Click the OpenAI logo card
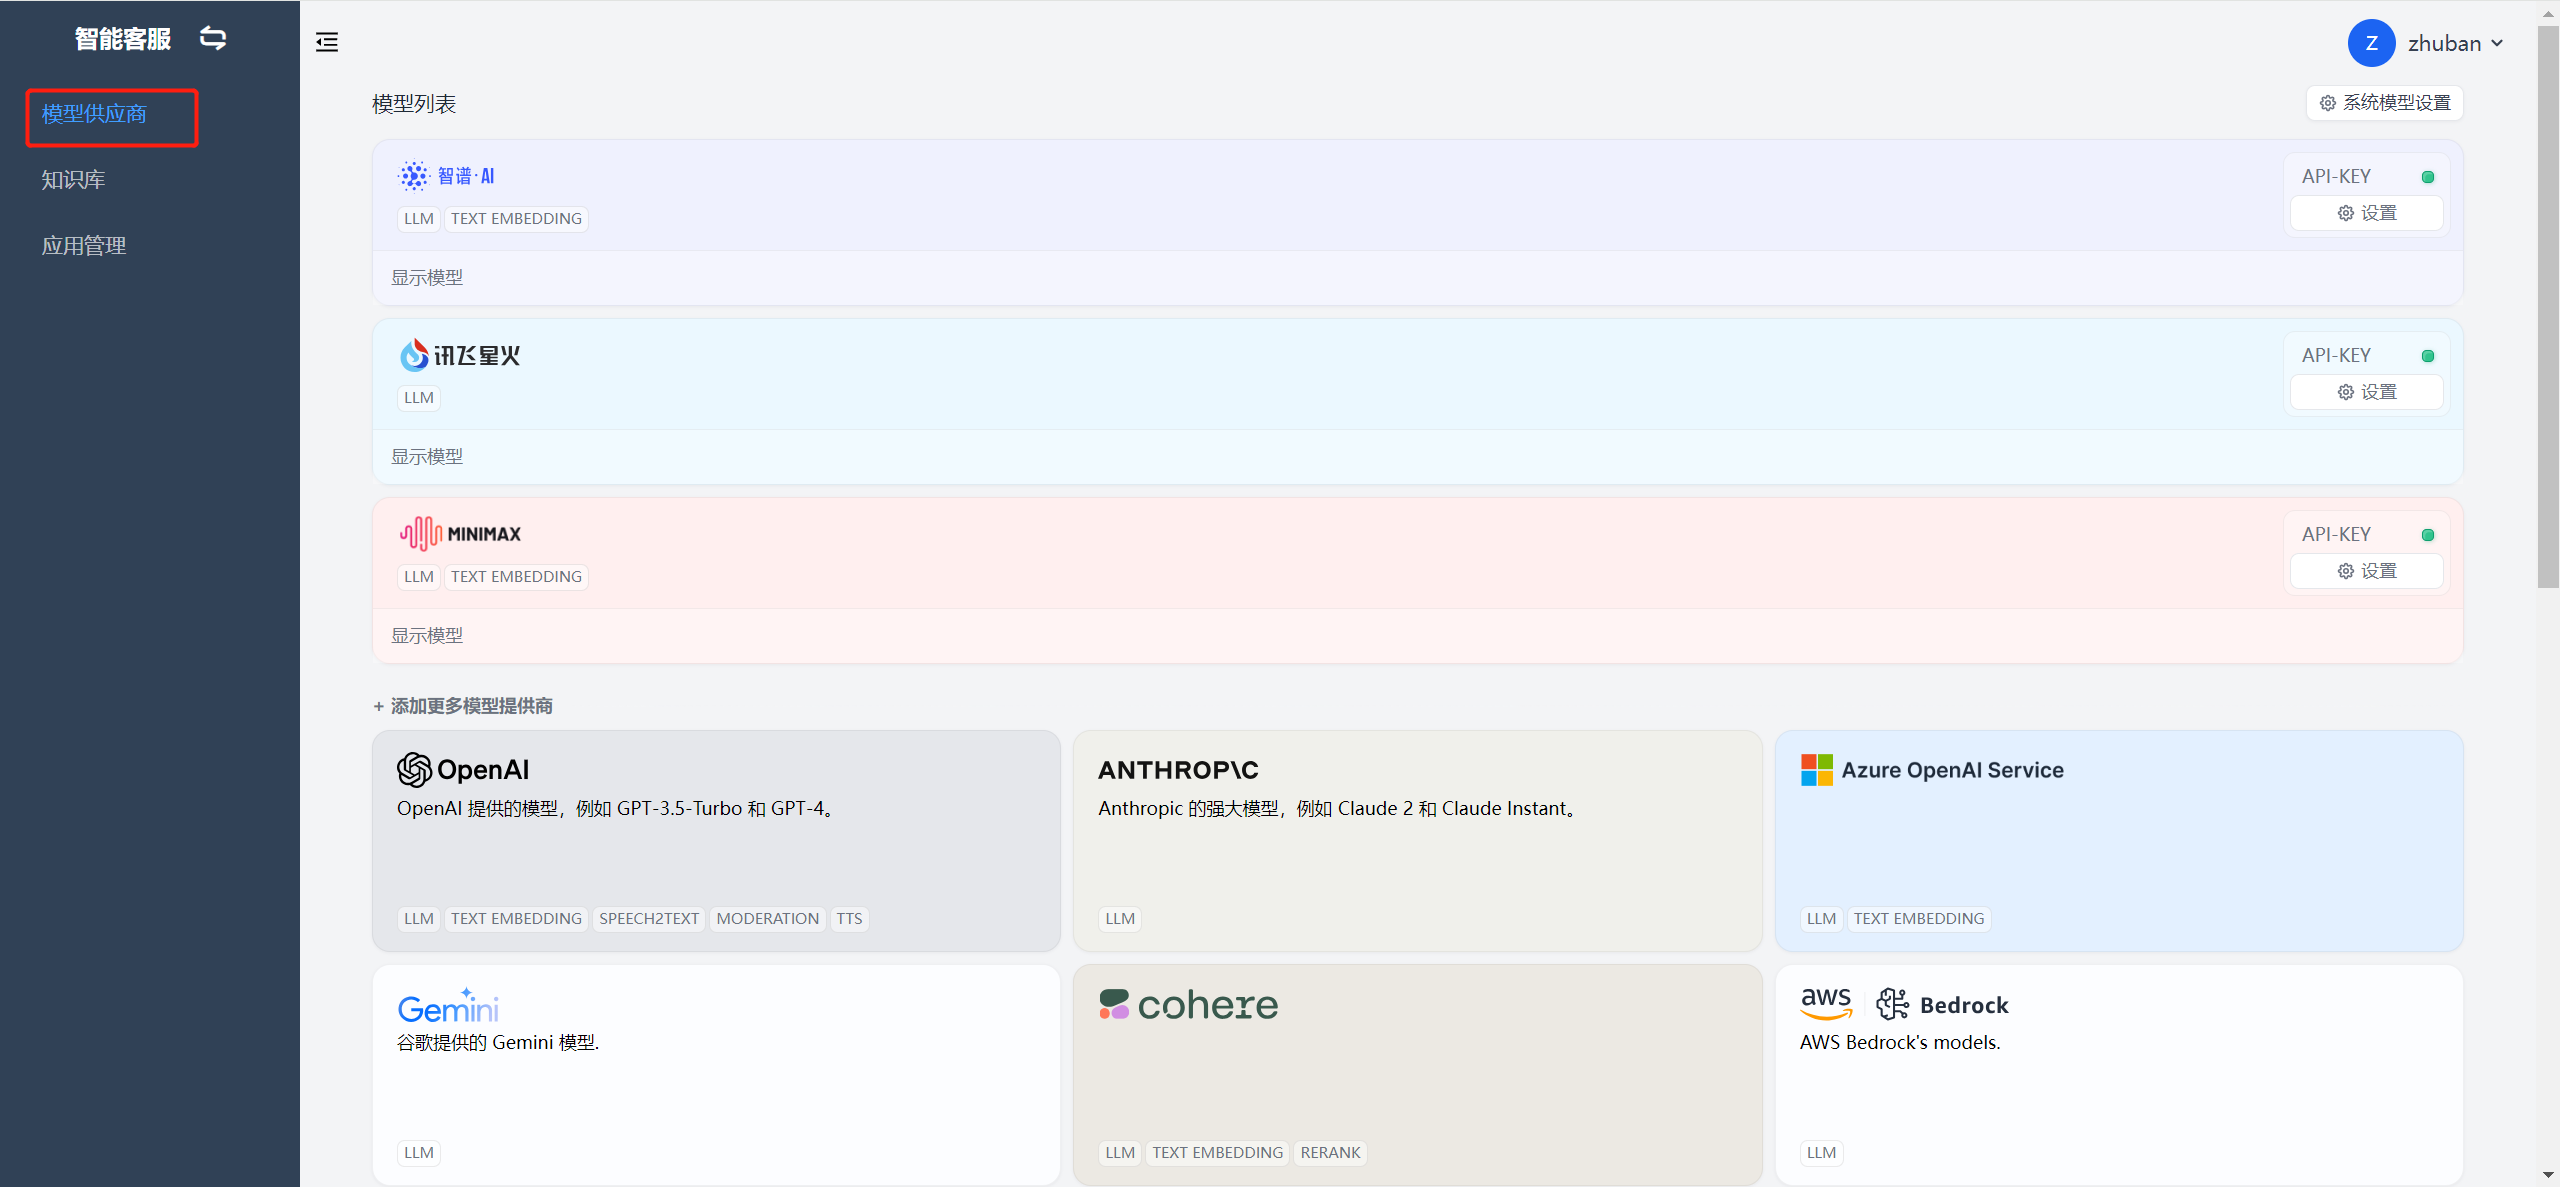This screenshot has width=2560, height=1187. pyautogui.click(x=463, y=770)
